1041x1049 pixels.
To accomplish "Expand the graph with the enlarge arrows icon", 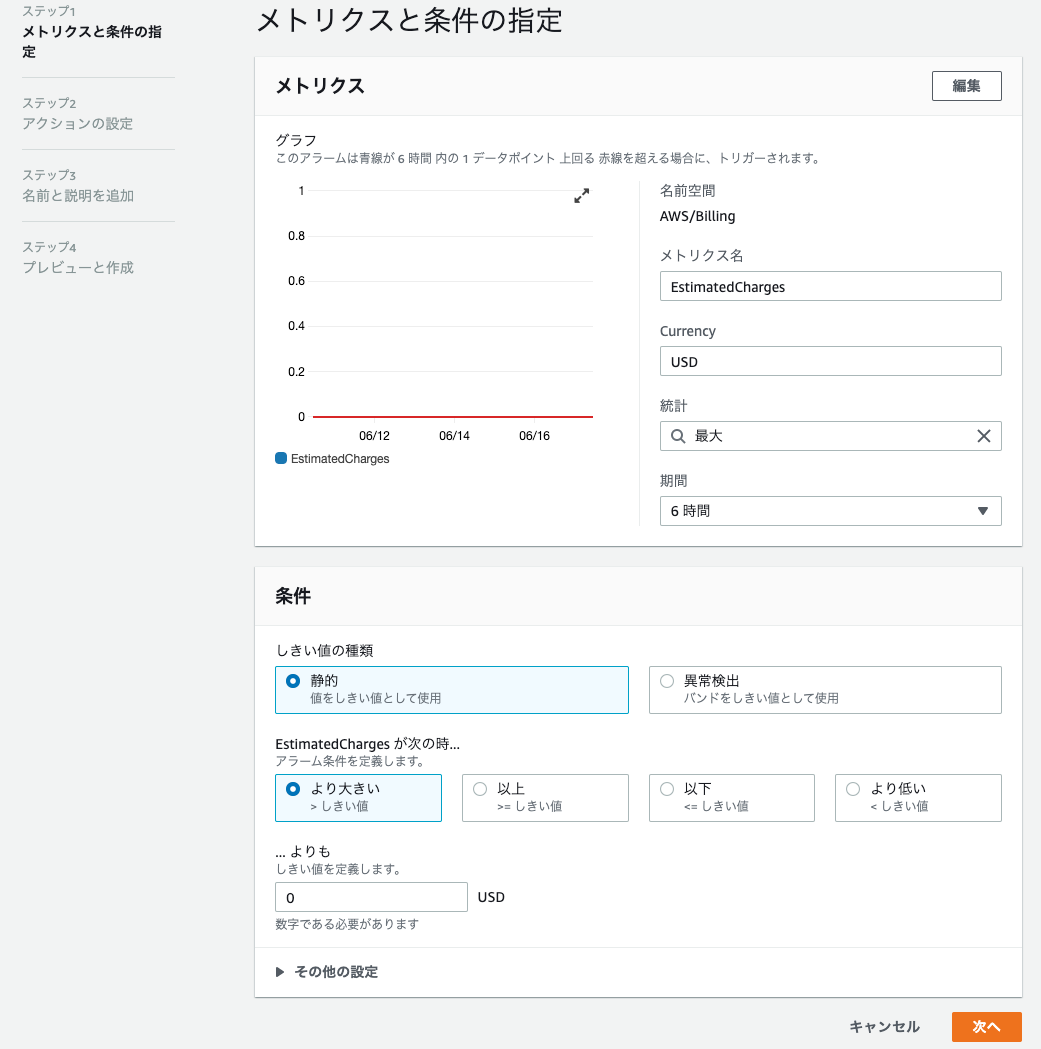I will 581,195.
